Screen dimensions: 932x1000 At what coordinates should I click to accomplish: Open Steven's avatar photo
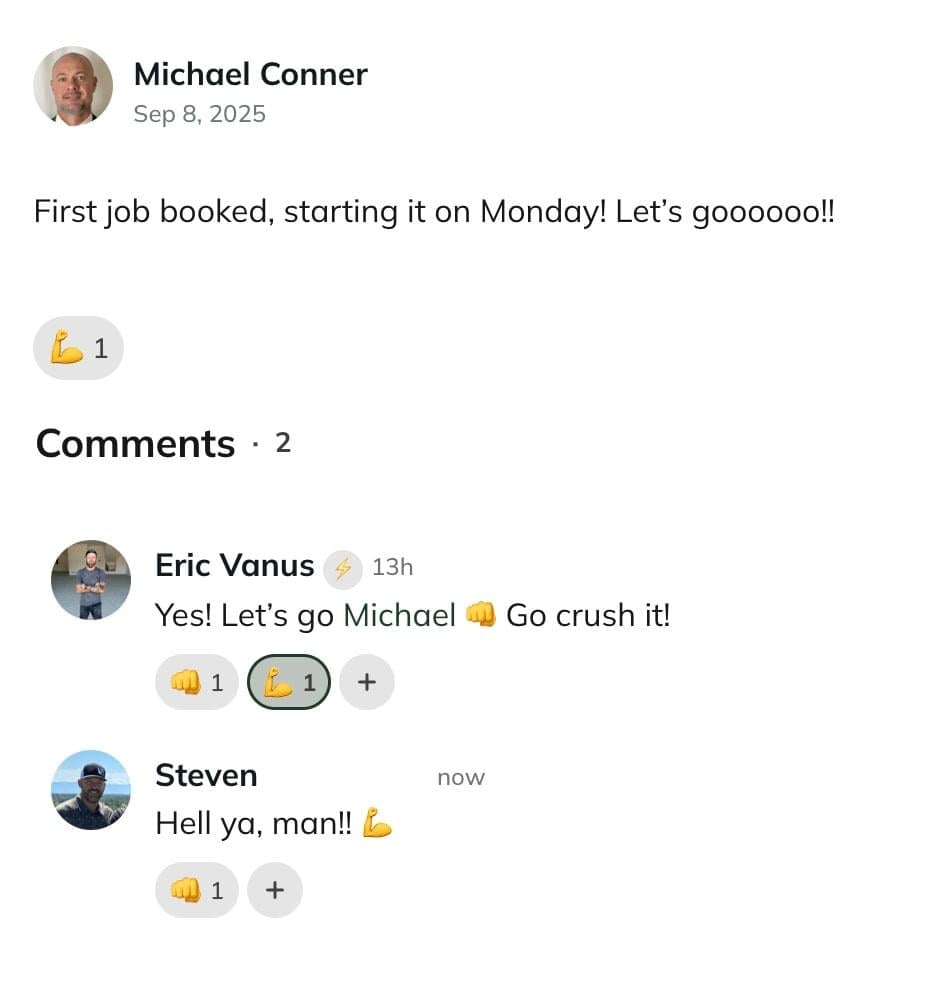coord(91,790)
